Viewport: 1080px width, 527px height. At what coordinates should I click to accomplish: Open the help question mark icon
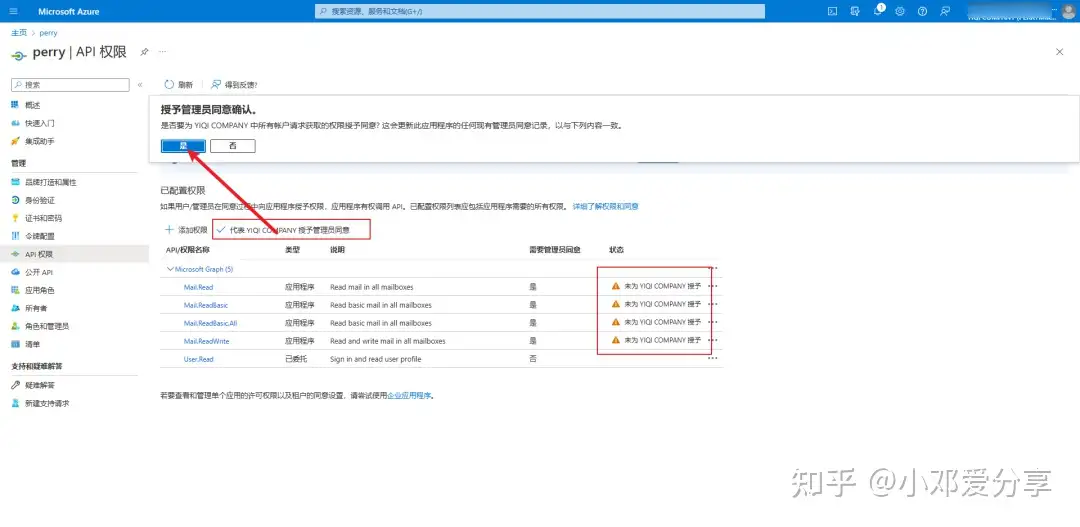pos(922,11)
